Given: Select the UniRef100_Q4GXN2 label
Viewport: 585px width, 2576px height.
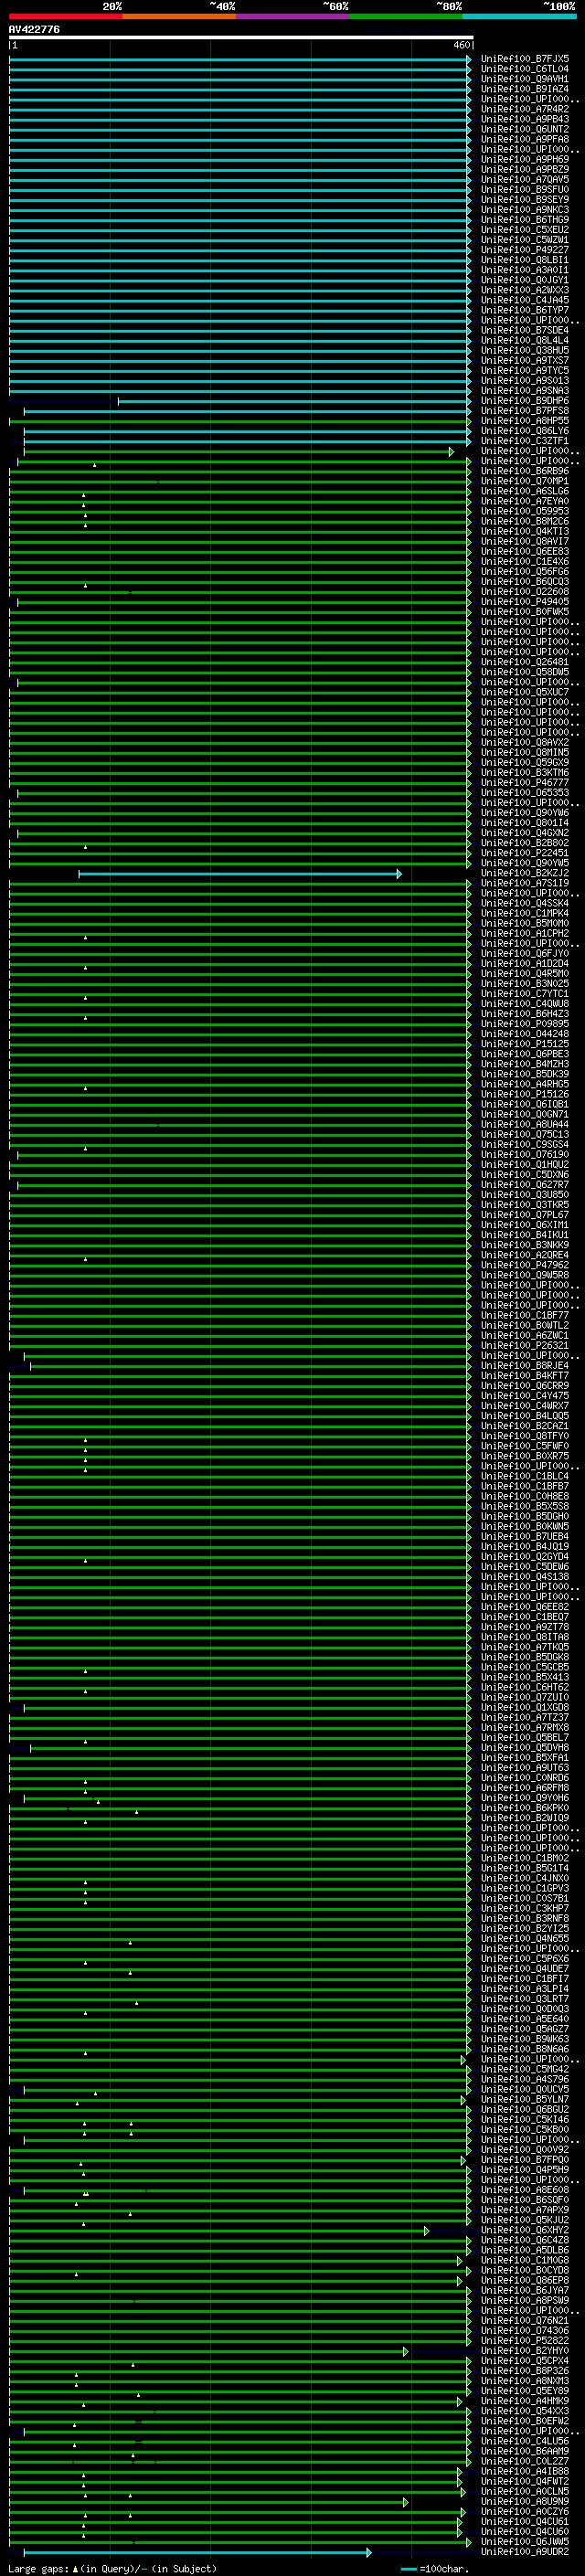Looking at the screenshot, I should (x=524, y=833).
